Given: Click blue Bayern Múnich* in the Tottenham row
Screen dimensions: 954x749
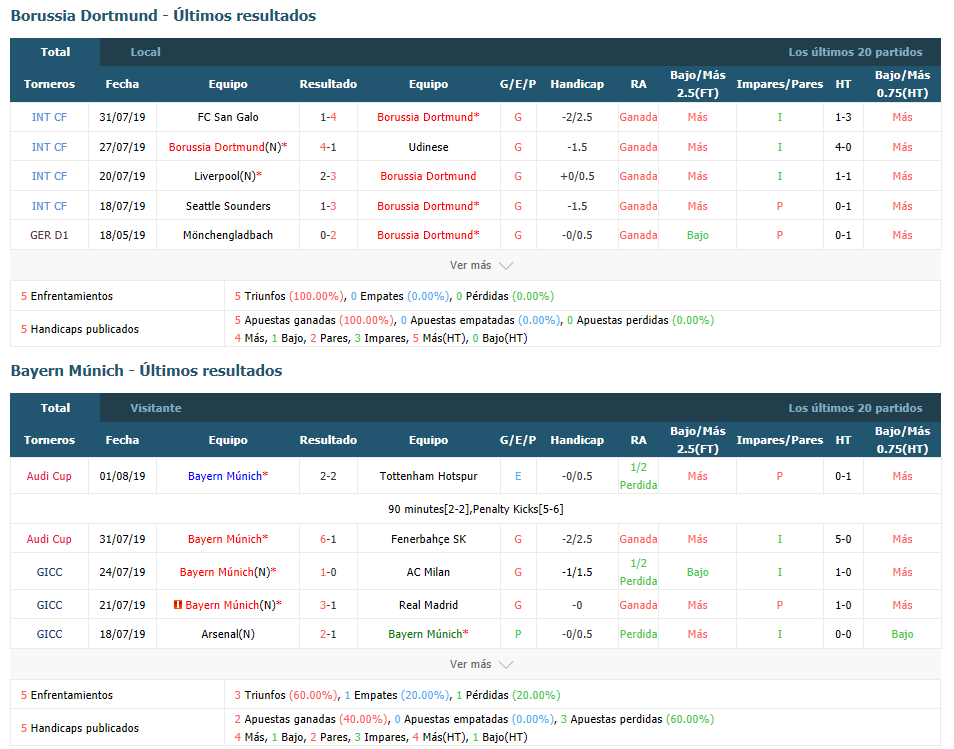Looking at the screenshot, I should pyautogui.click(x=228, y=476).
